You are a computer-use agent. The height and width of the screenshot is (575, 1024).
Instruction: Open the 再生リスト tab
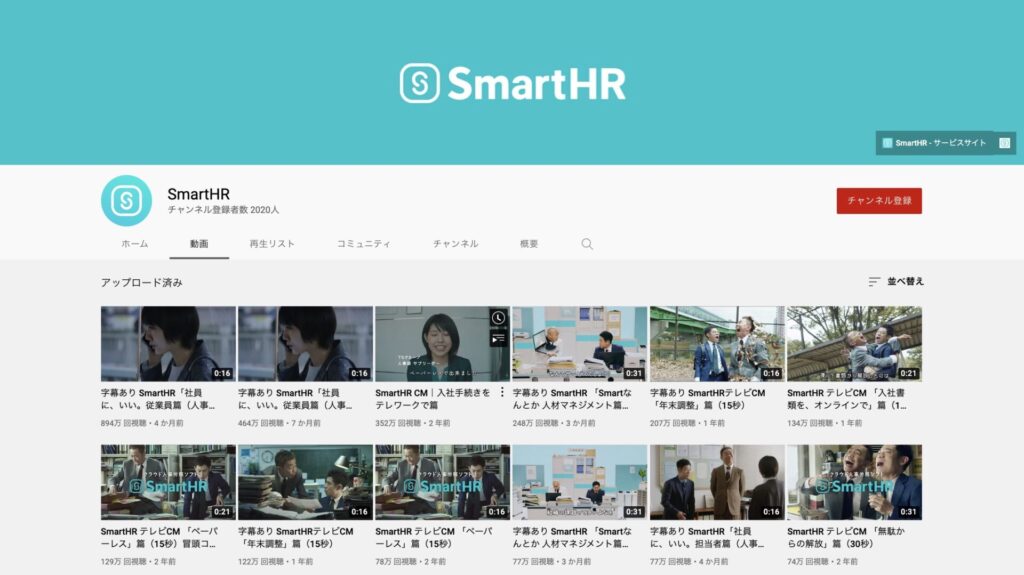point(272,244)
